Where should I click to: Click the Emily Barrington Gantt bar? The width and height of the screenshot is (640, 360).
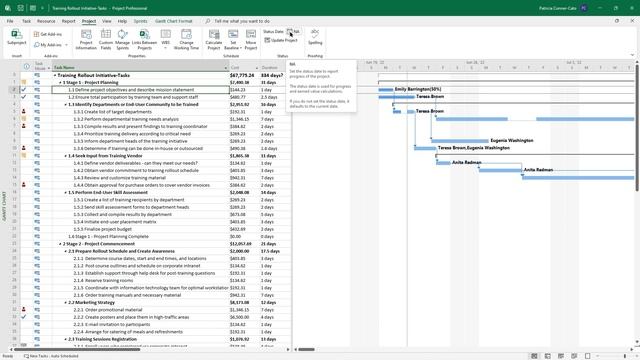(385, 89)
